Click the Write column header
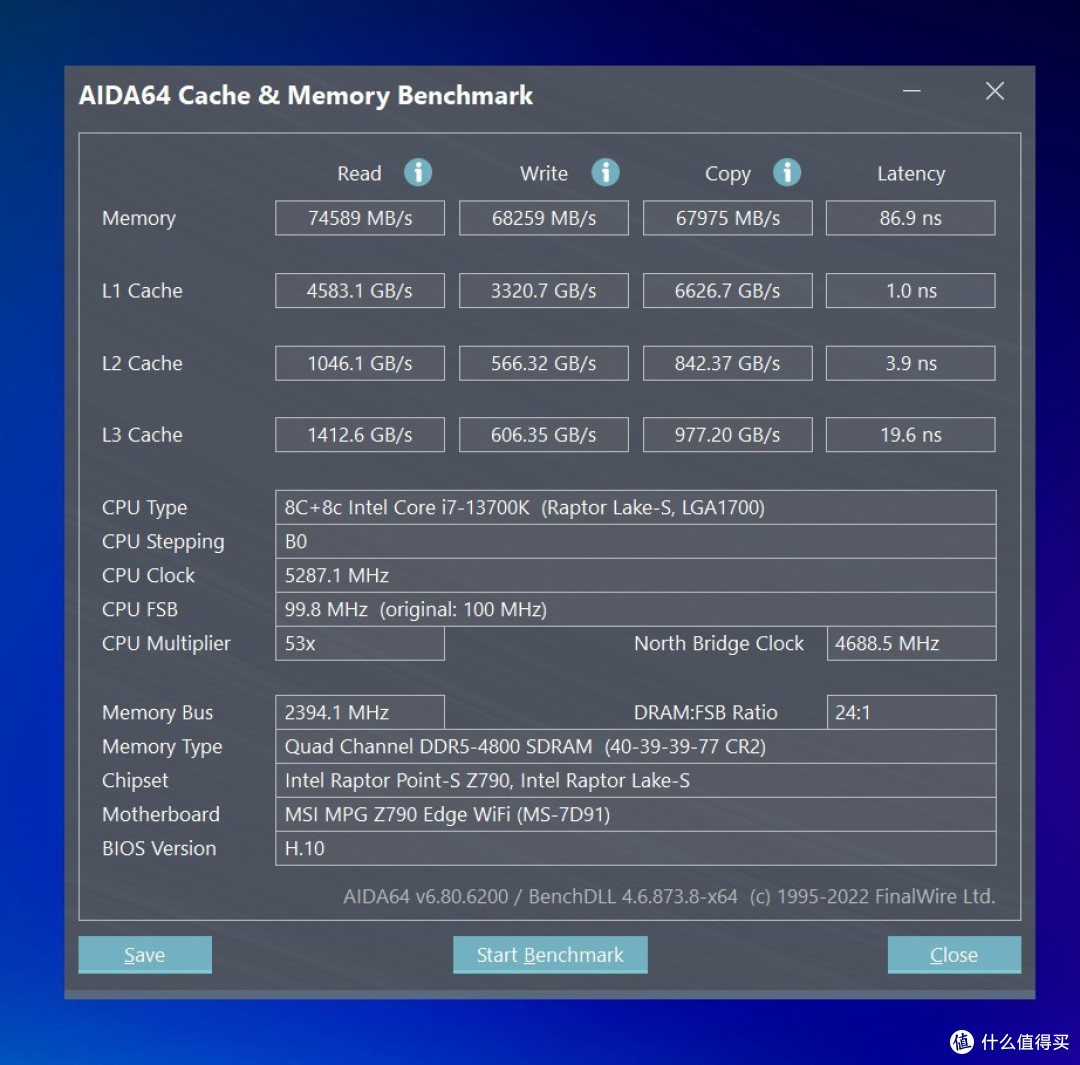The height and width of the screenshot is (1065, 1080). pos(543,174)
